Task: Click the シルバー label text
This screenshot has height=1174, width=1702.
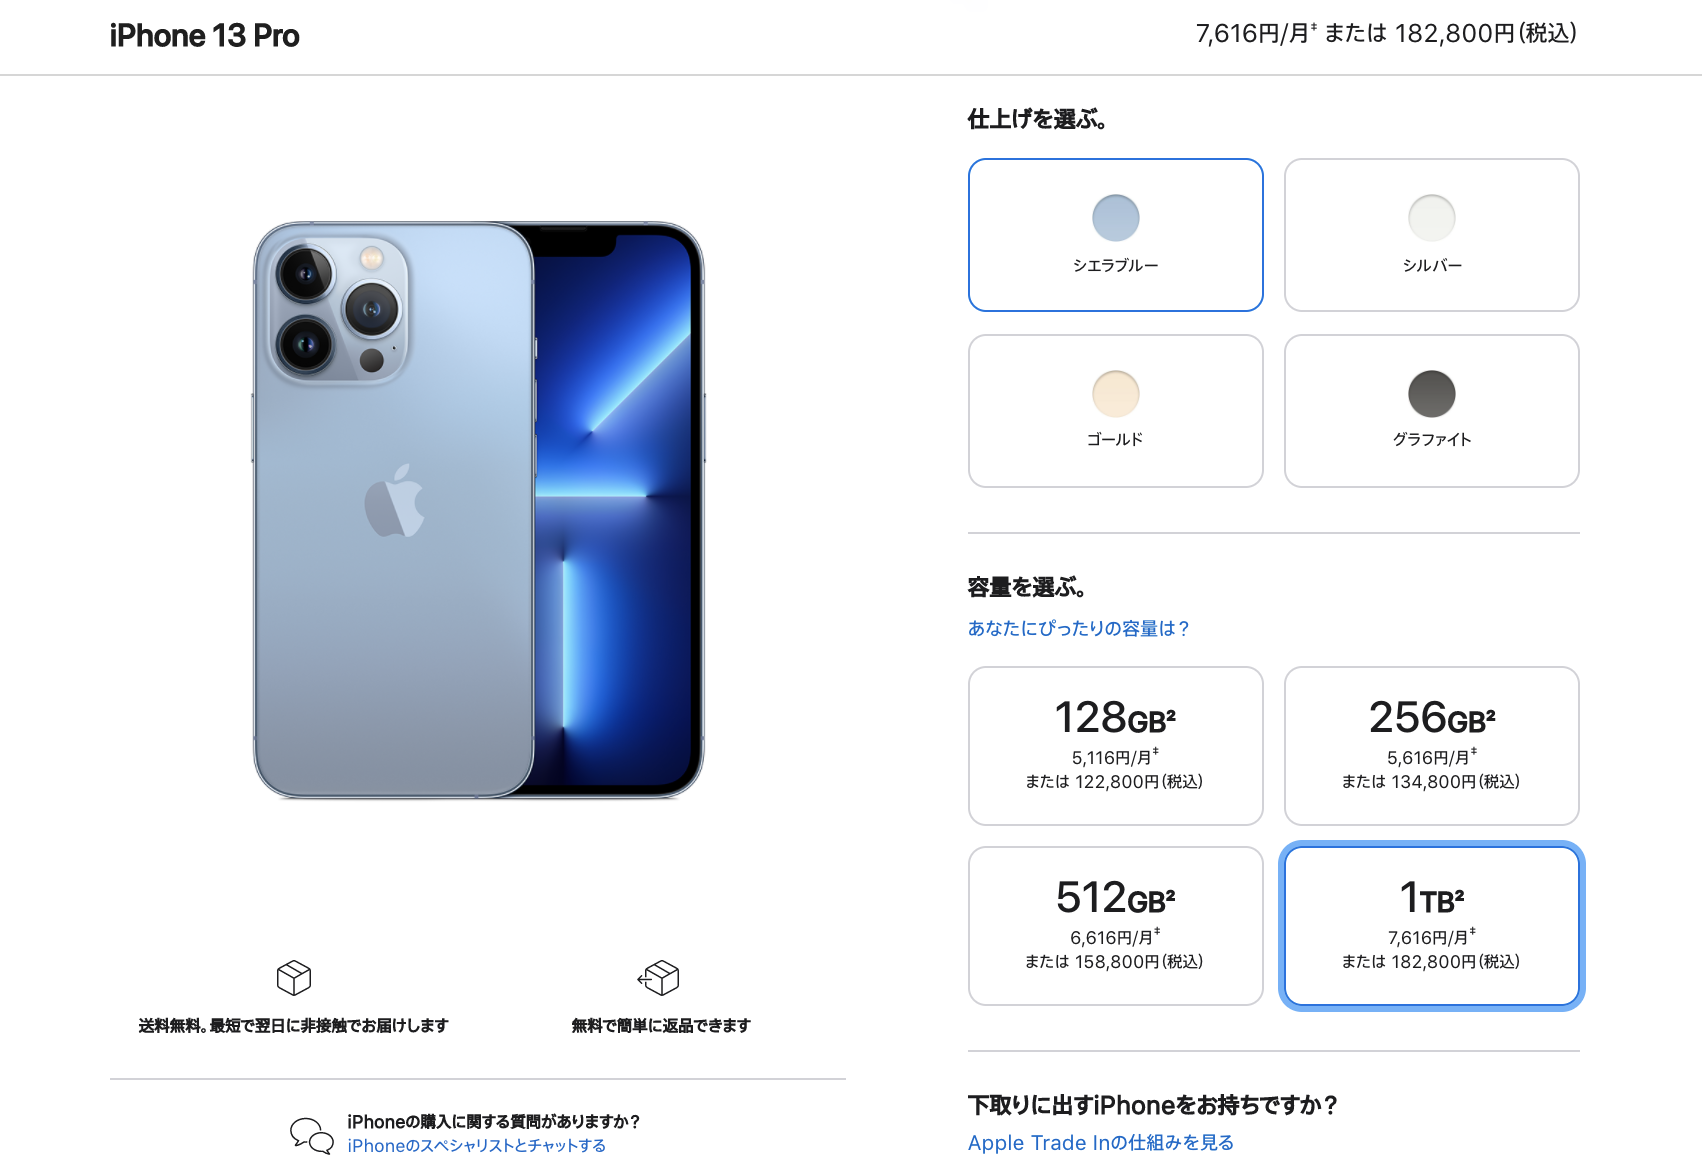Action: click(1432, 265)
